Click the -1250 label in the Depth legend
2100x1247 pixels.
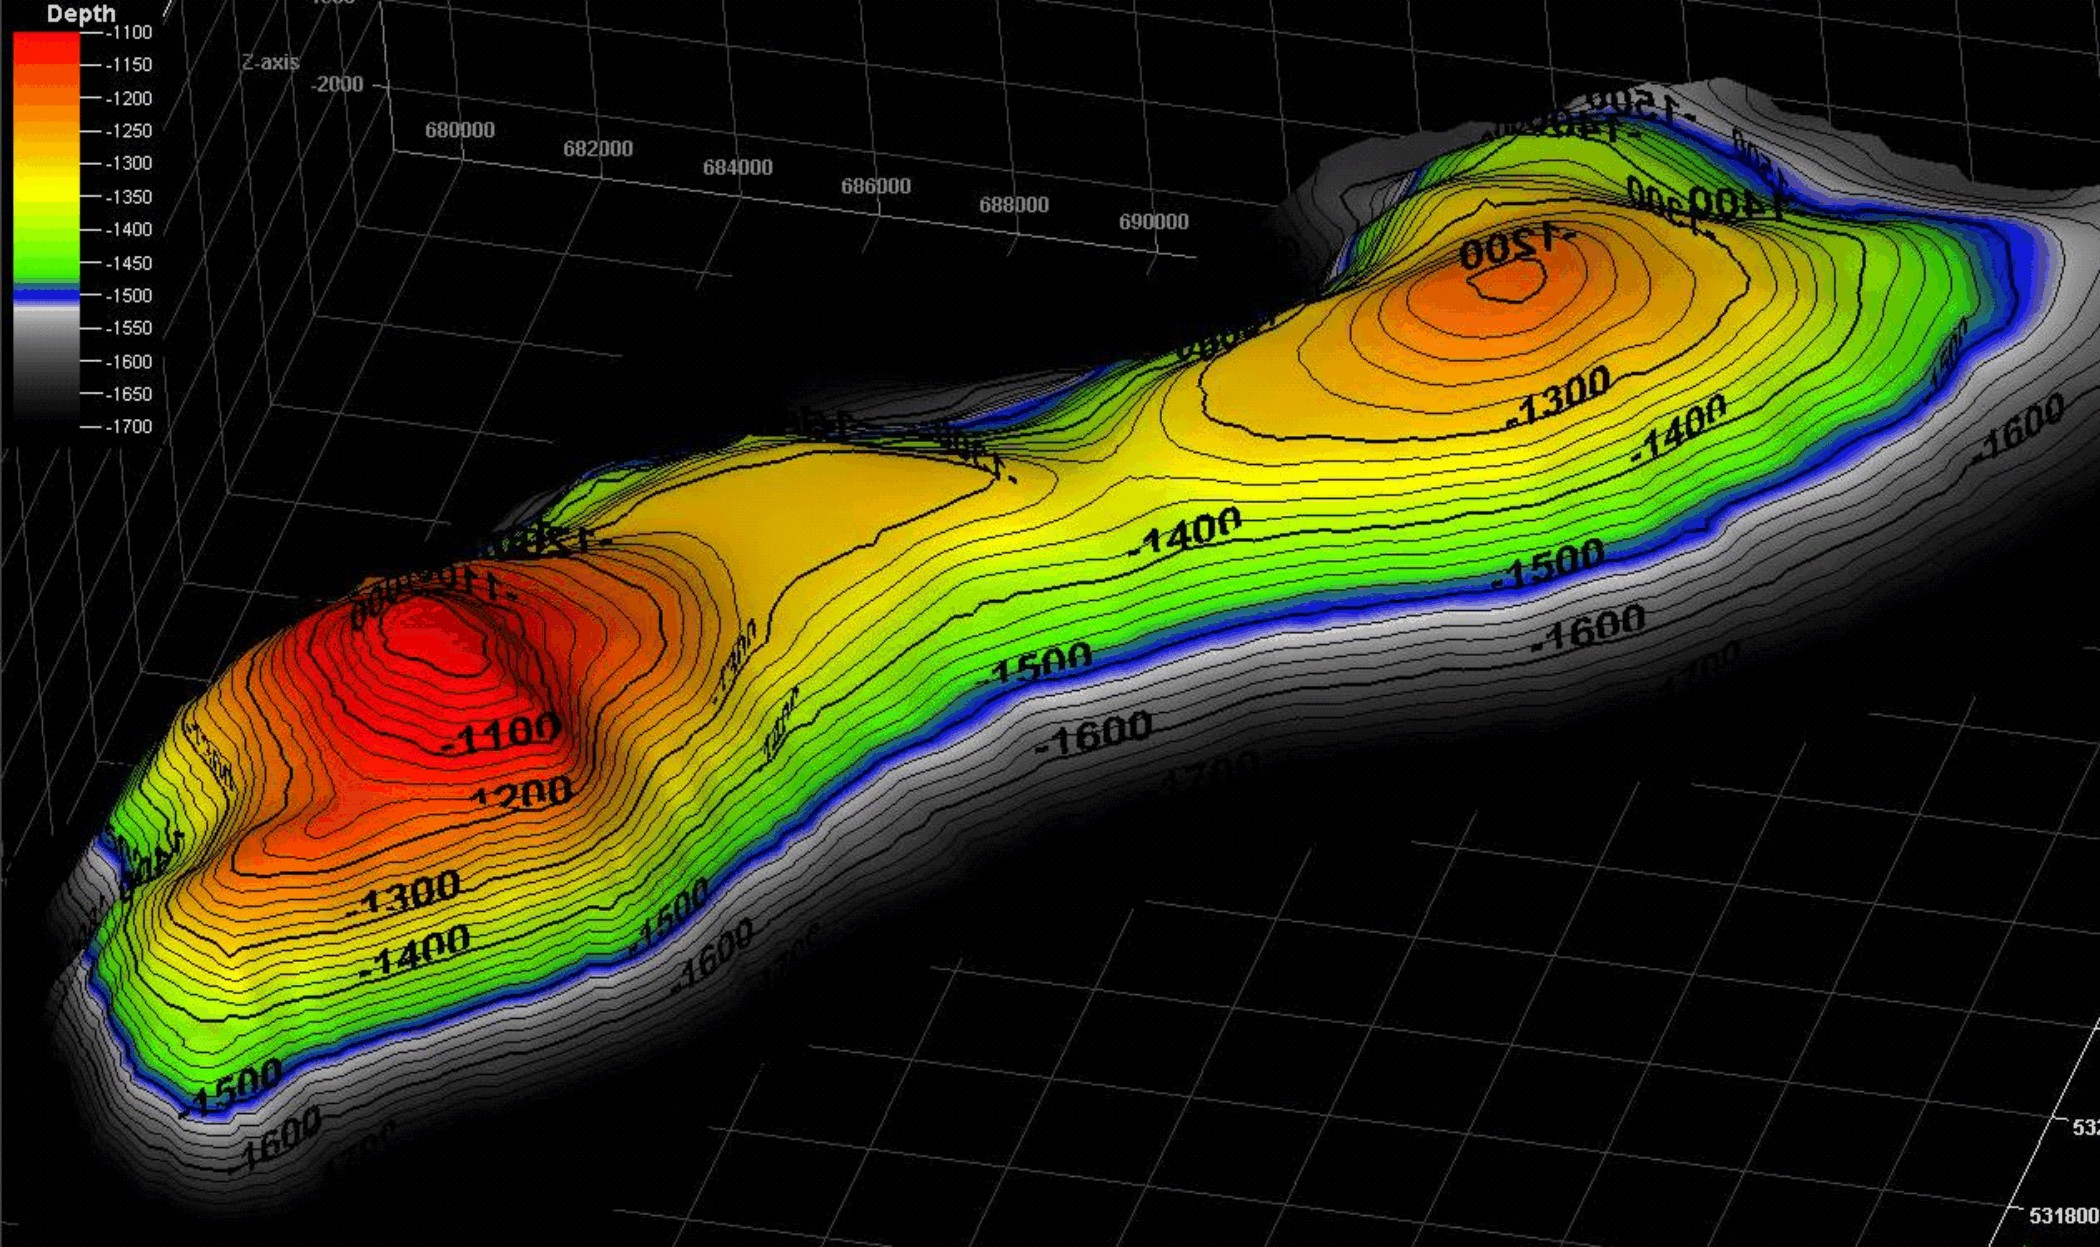pyautogui.click(x=129, y=131)
